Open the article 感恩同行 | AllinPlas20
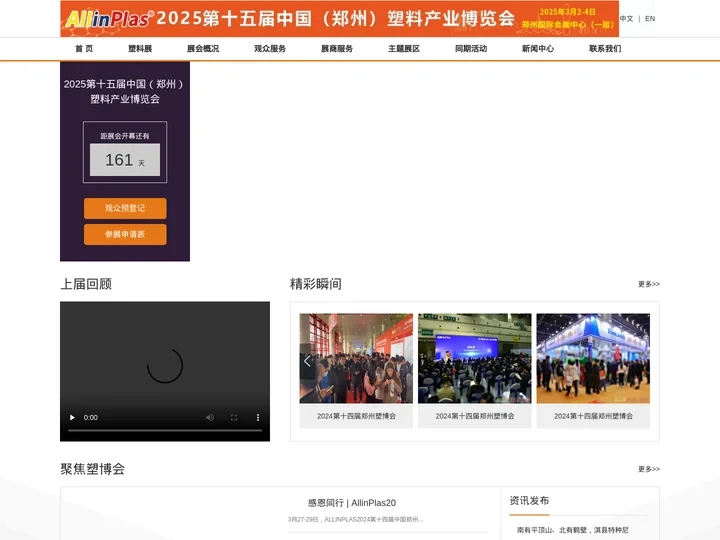Image resolution: width=720 pixels, height=540 pixels. click(x=352, y=503)
